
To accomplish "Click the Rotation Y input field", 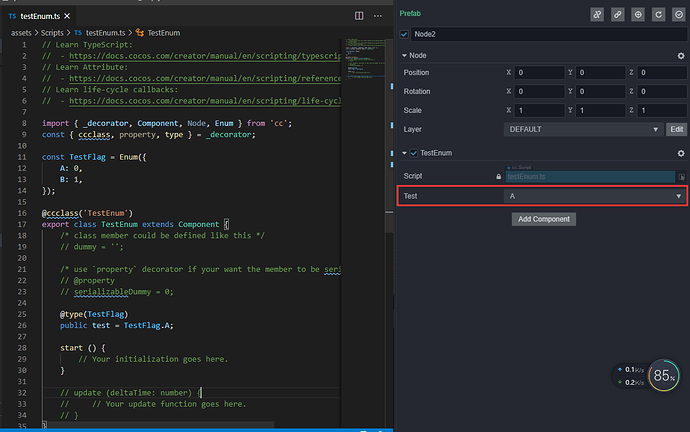I will (x=600, y=92).
